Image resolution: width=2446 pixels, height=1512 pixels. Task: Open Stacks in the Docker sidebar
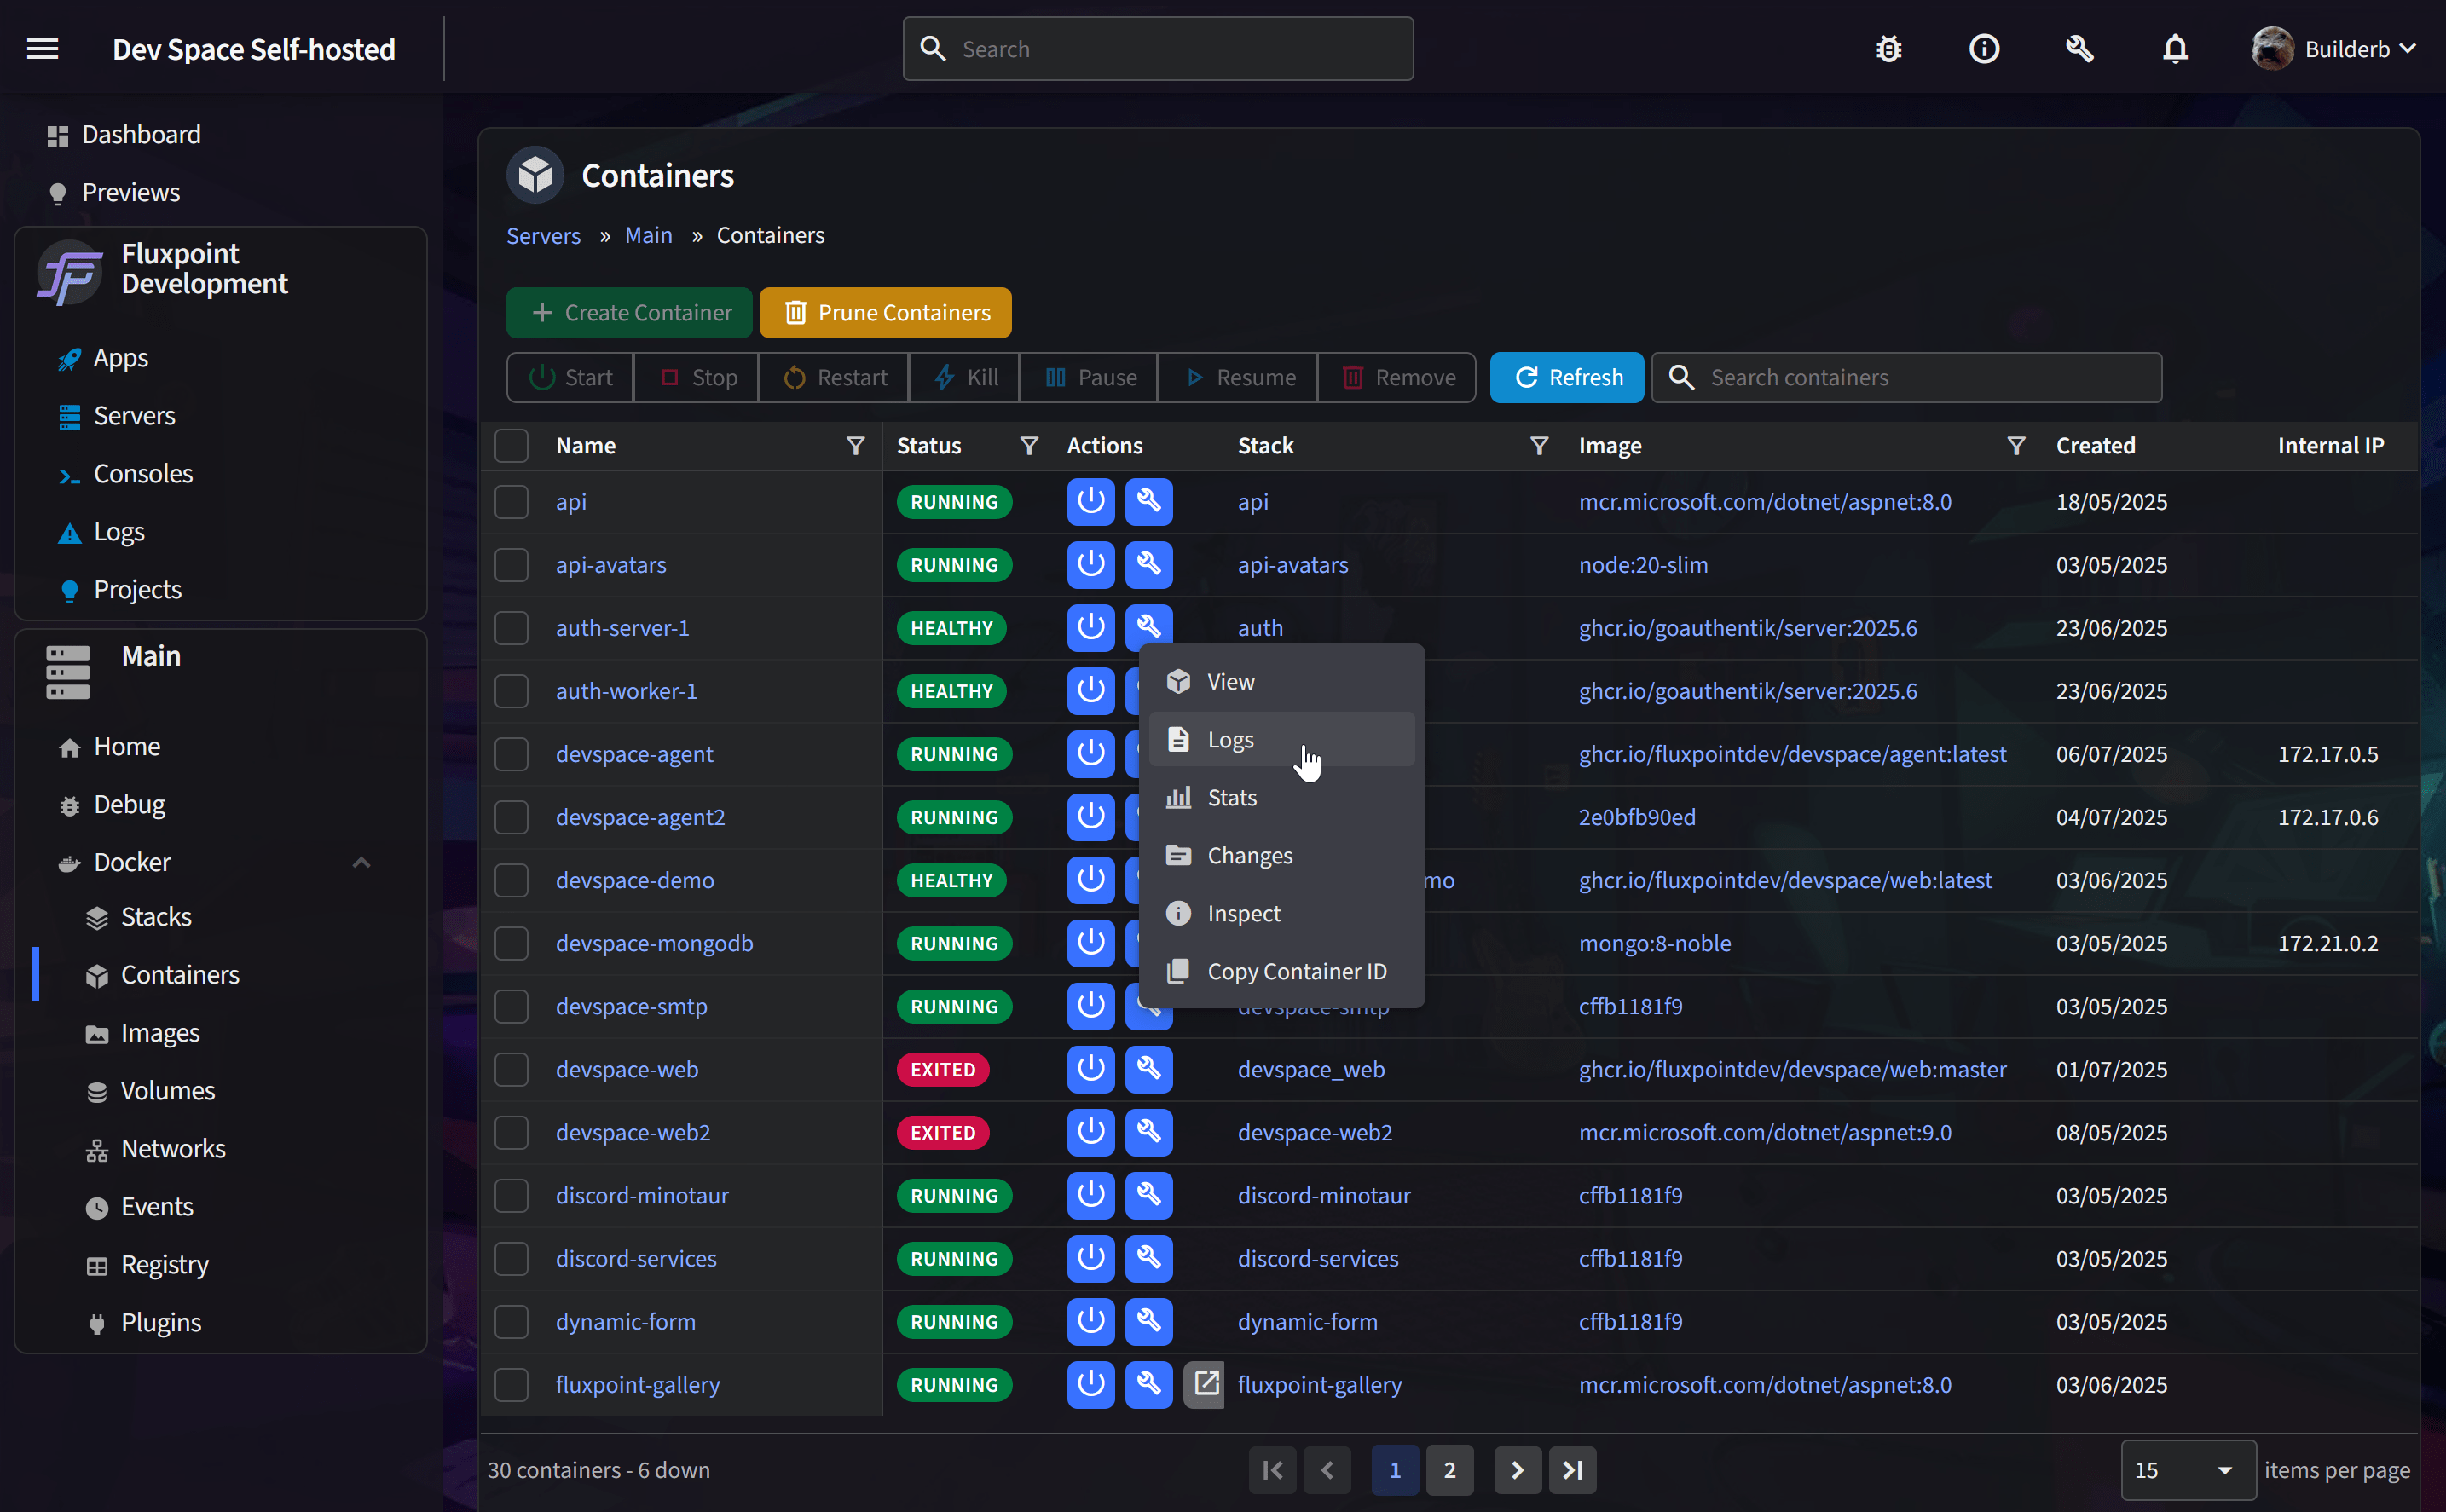[155, 917]
